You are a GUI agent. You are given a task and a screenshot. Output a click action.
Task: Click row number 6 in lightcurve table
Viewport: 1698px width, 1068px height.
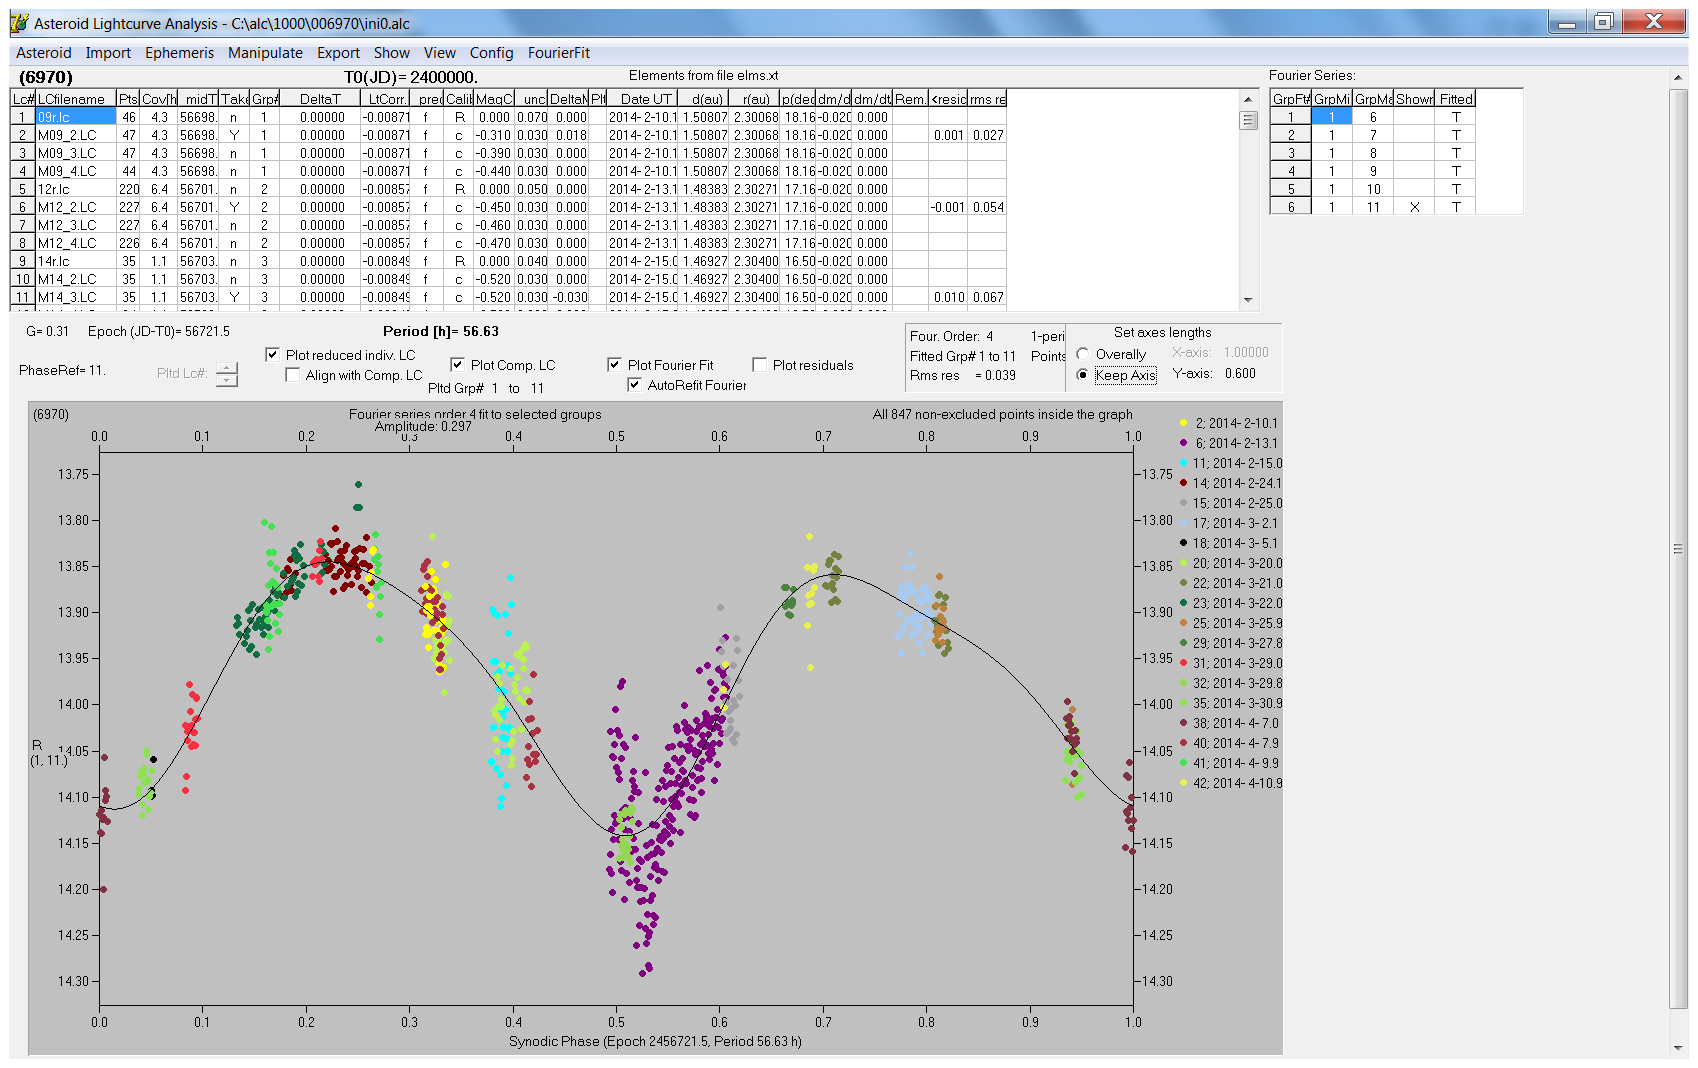point(23,207)
